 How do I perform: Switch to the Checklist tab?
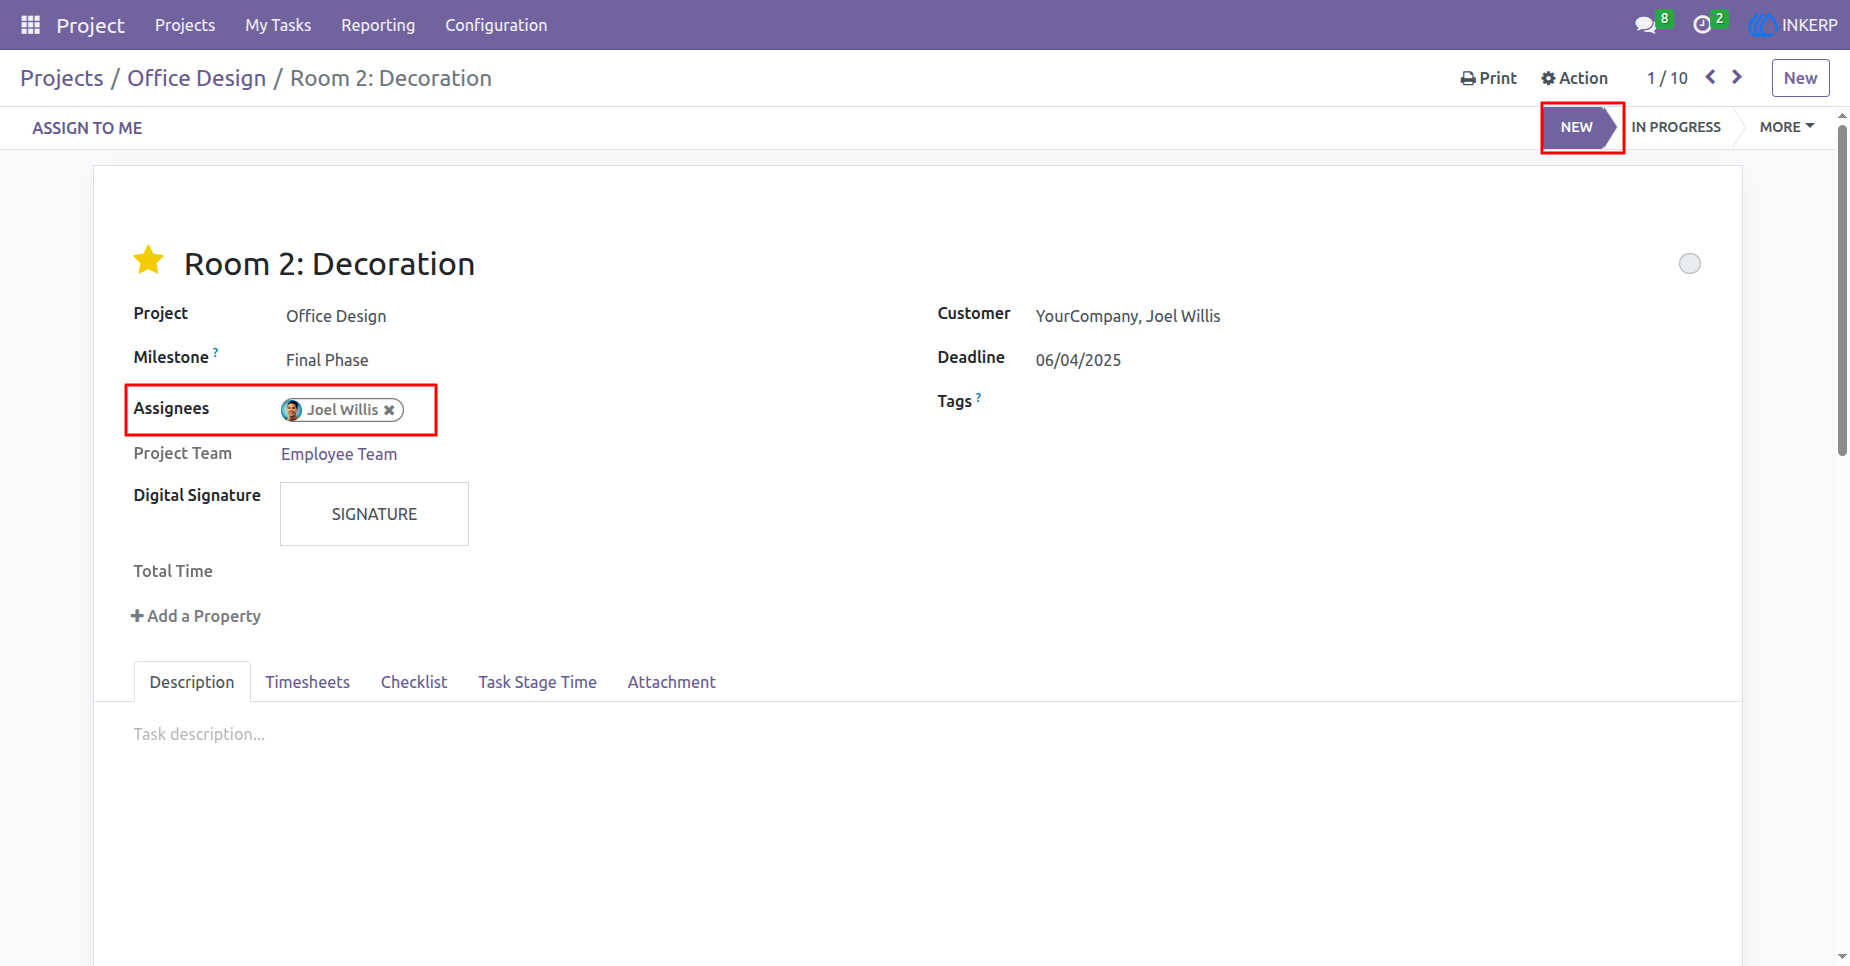pyautogui.click(x=414, y=682)
